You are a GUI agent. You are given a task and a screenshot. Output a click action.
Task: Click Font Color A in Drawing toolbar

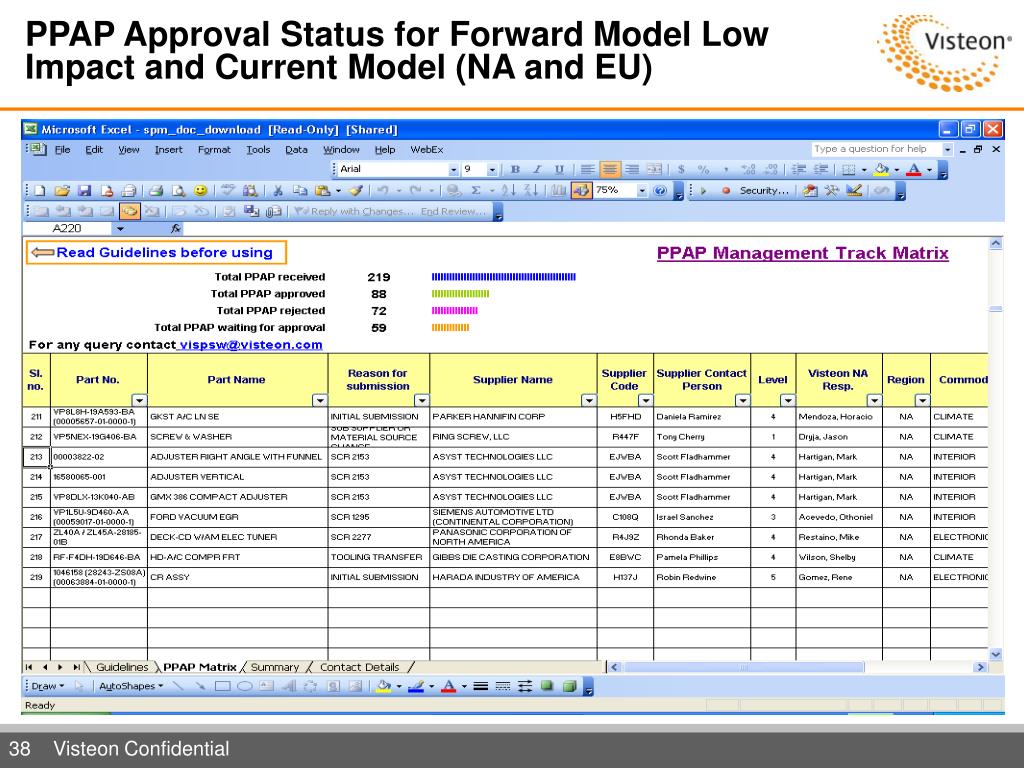click(449, 686)
